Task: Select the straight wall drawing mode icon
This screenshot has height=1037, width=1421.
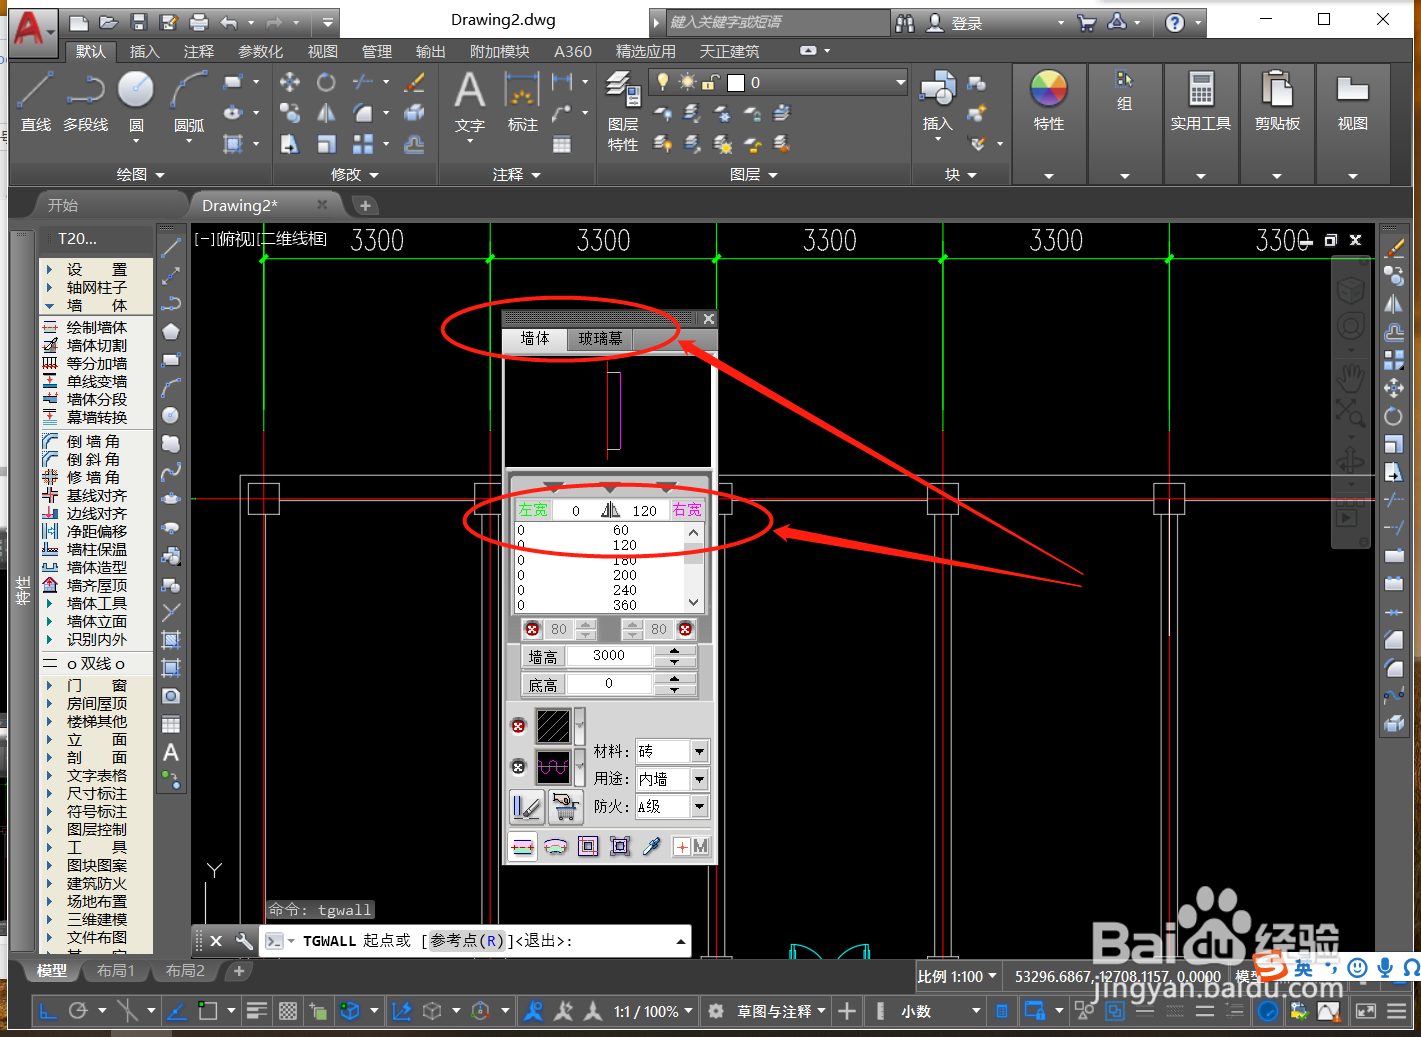Action: (523, 846)
